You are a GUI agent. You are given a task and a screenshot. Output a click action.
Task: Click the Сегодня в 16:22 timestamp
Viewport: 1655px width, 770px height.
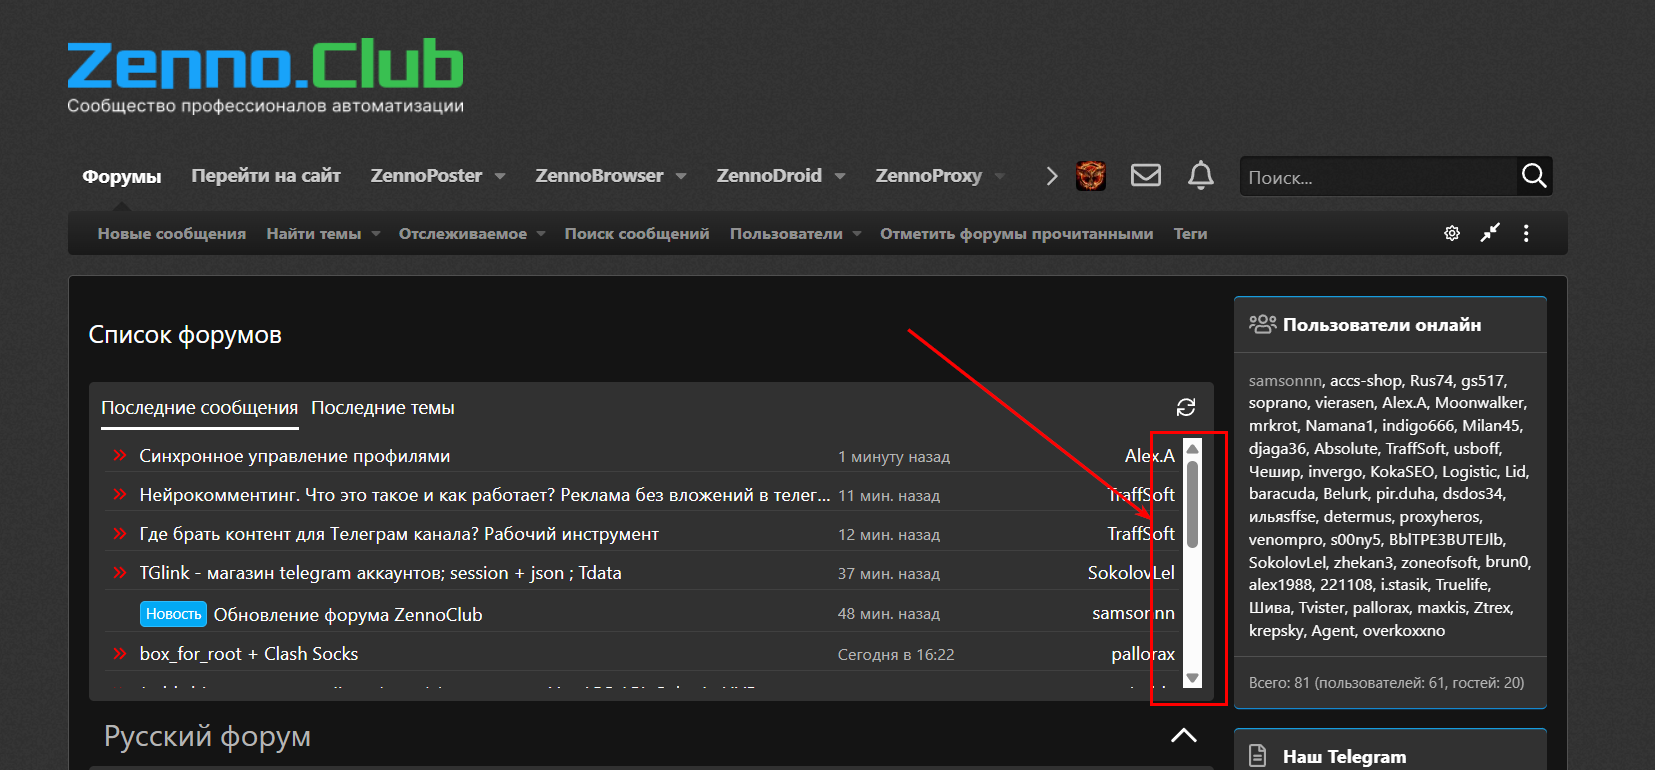pos(896,655)
